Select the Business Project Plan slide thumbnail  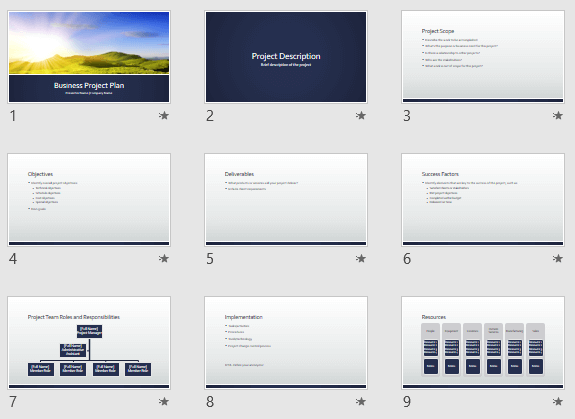point(89,57)
